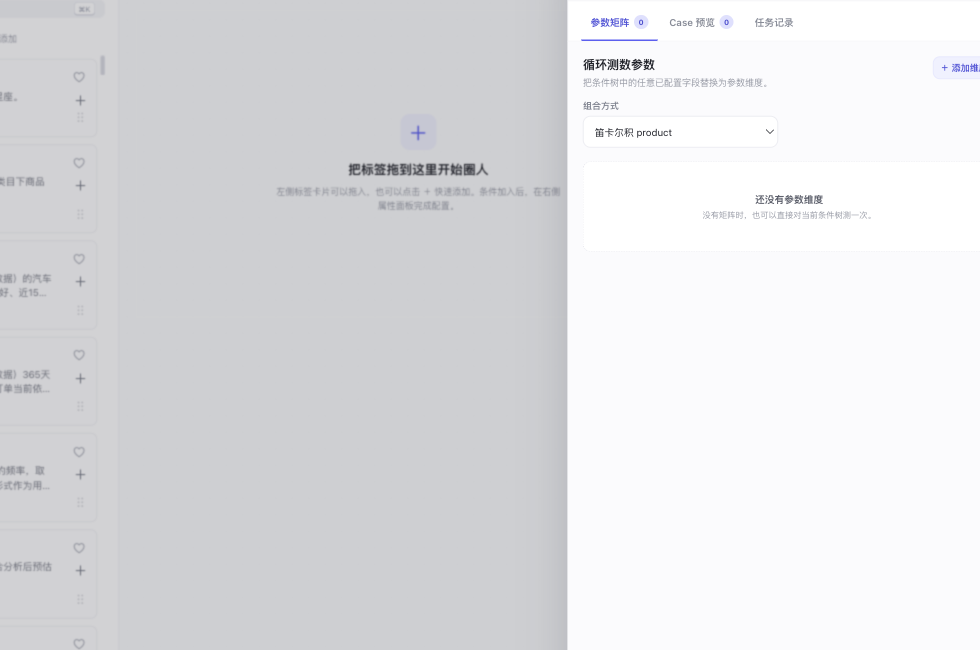The height and width of the screenshot is (650, 980).
Task: Add the 的频率，取 tag with plus icon
Action: tap(80, 474)
